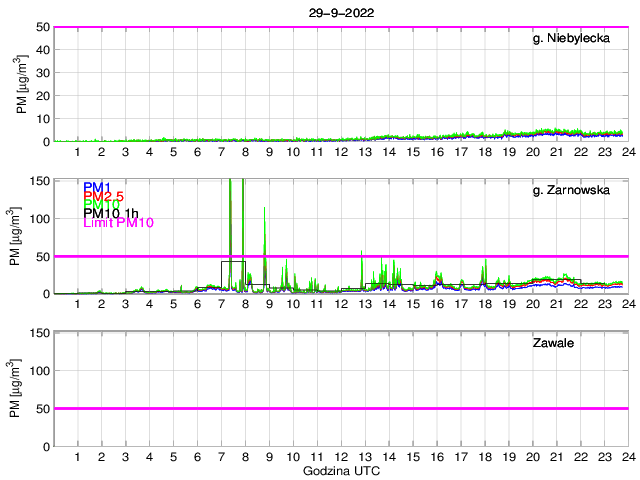Image resolution: width=640 pixels, height=480 pixels.
Task: Click tick label 24 on the bottom chart x-axis
Action: pos(627,457)
